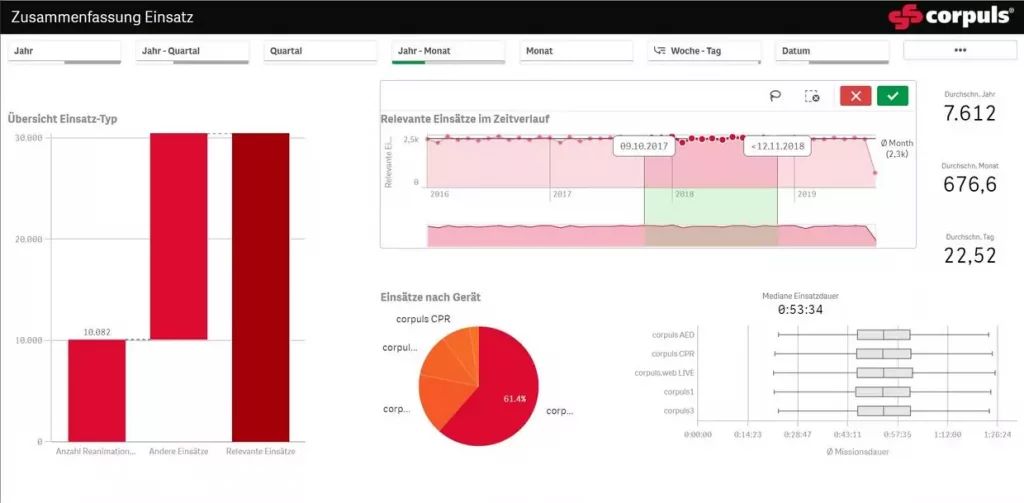
Task: Click the Ø Missionsdauer axis title
Action: point(857,451)
